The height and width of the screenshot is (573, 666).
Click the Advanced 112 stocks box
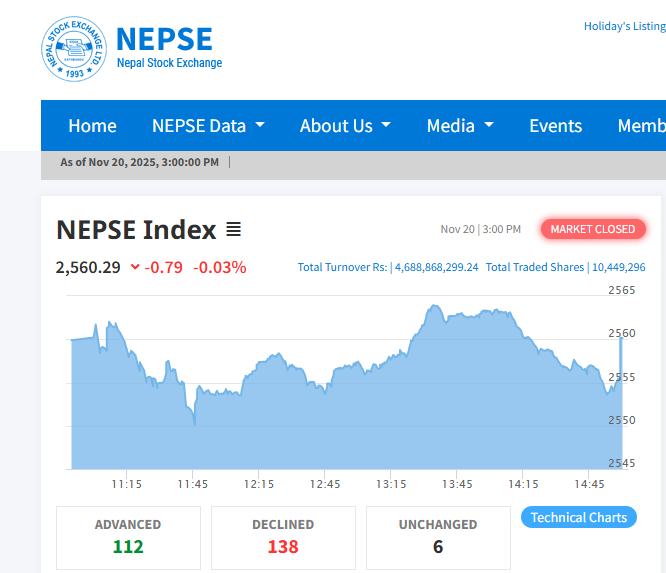pos(128,537)
